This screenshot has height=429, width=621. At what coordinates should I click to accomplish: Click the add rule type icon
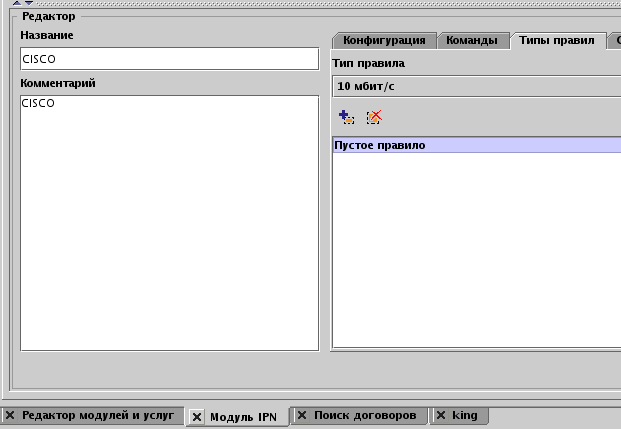point(346,117)
